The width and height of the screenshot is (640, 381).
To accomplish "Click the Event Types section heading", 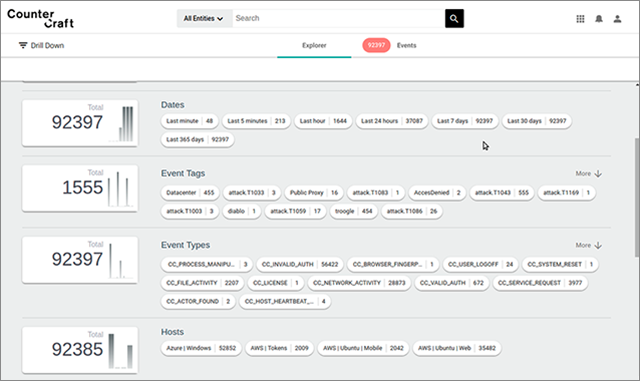I will point(185,245).
